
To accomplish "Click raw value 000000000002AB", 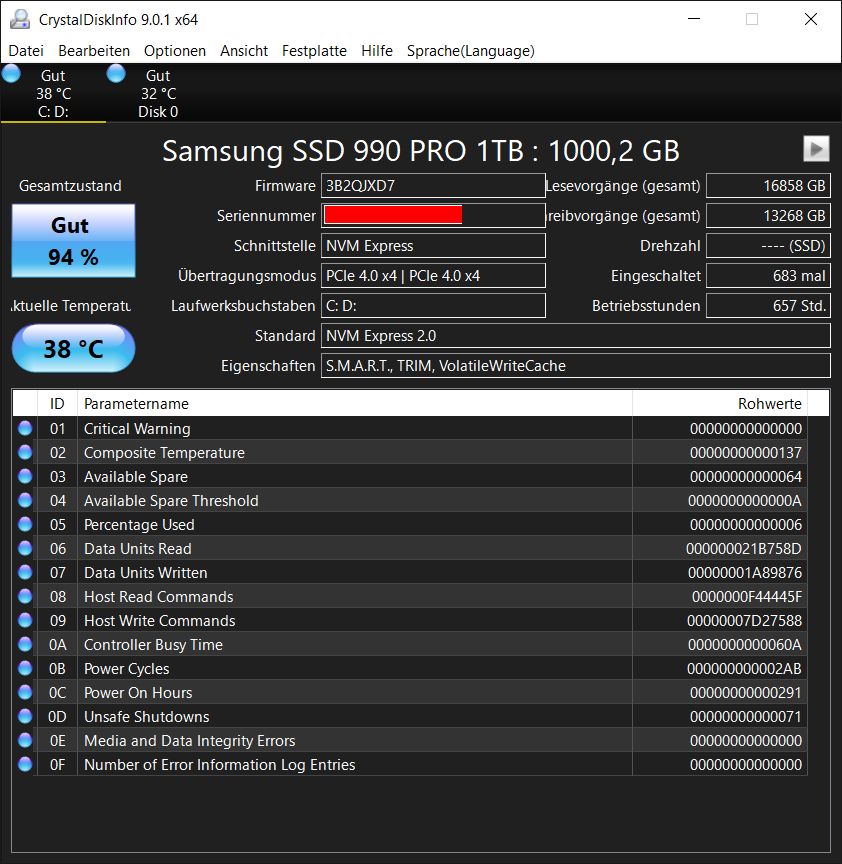I will coord(744,668).
